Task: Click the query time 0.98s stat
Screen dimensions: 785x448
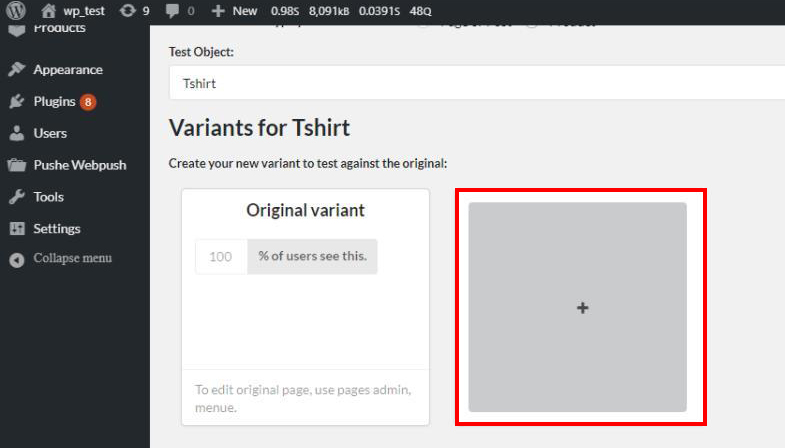Action: [x=284, y=11]
